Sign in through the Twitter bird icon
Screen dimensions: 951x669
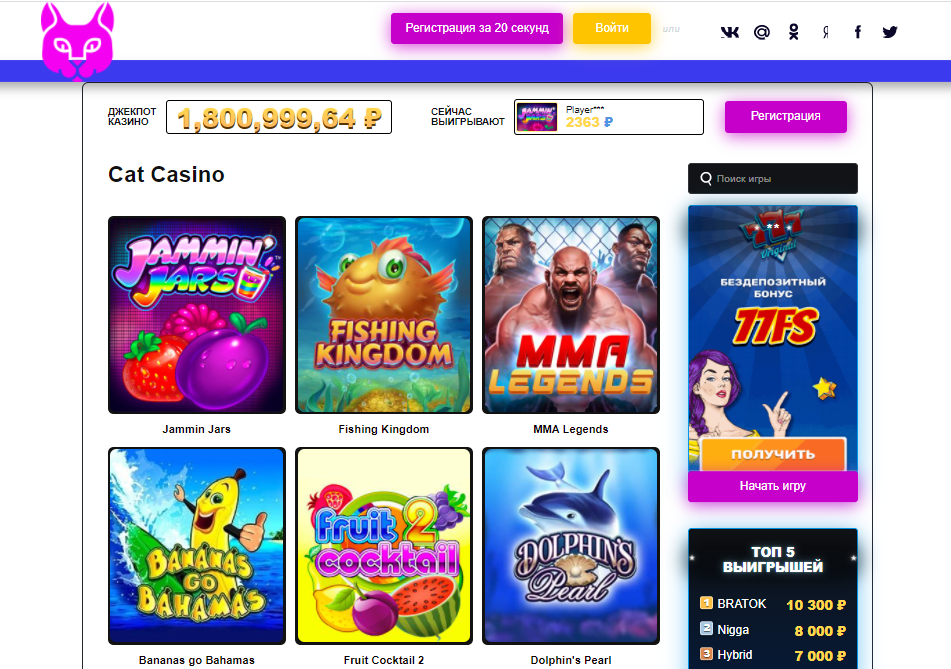(890, 32)
